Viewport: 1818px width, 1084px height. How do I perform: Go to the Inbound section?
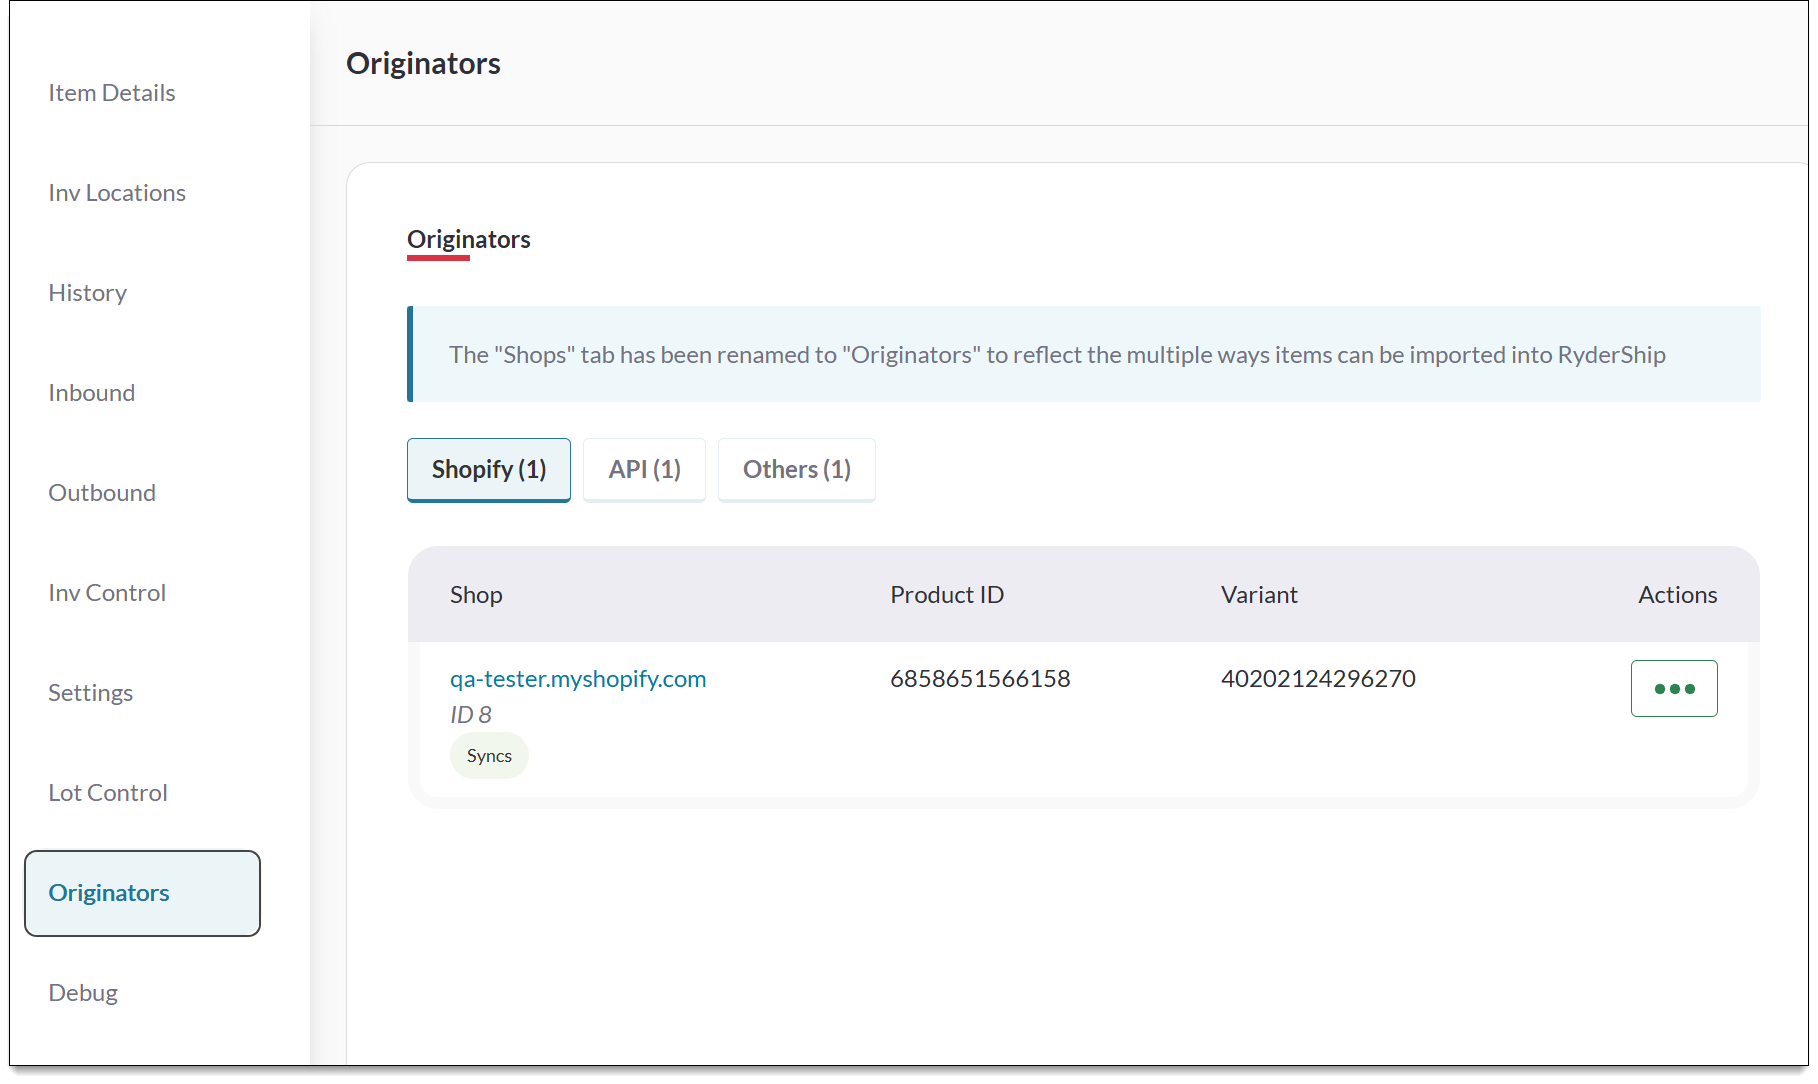pos(91,392)
